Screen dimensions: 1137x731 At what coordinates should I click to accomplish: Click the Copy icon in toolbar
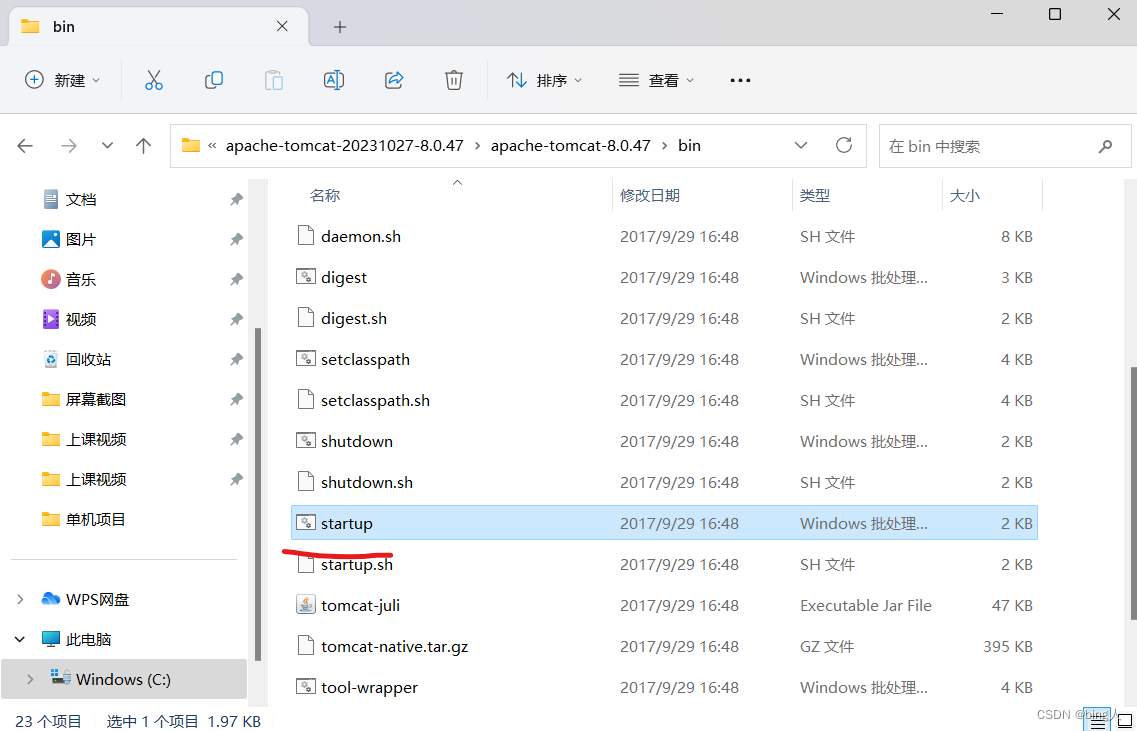(214, 80)
